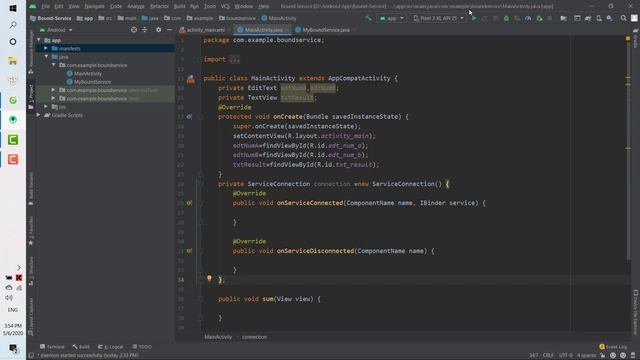Open the TODO tool window
Viewport: 640px width, 360px height.
tap(142, 347)
